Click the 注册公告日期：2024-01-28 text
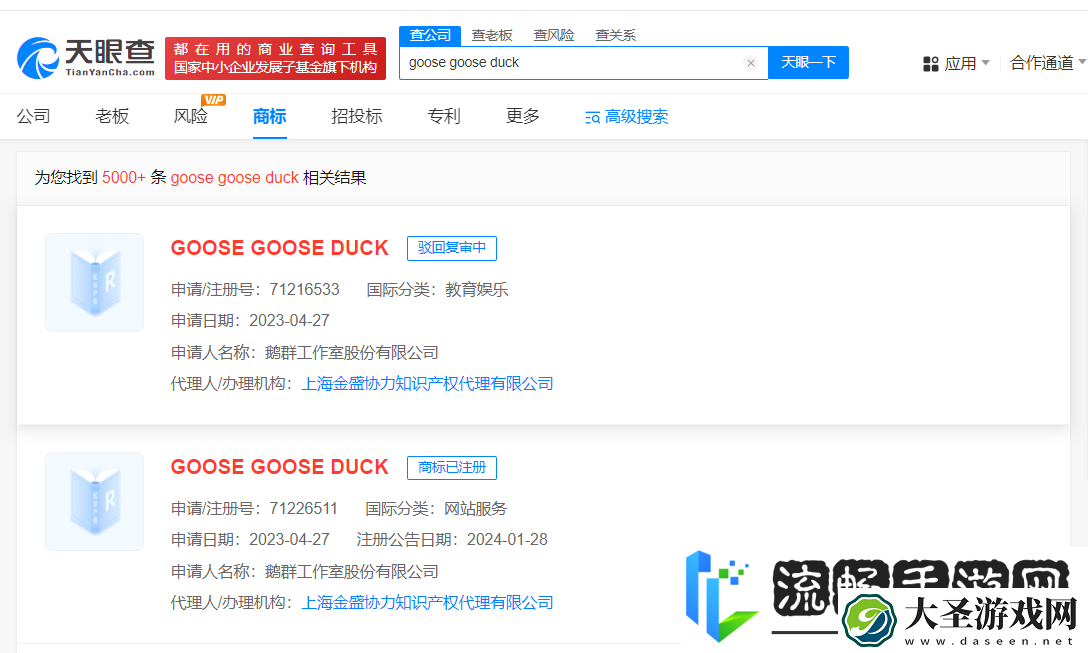Image resolution: width=1088 pixels, height=653 pixels. tap(452, 540)
